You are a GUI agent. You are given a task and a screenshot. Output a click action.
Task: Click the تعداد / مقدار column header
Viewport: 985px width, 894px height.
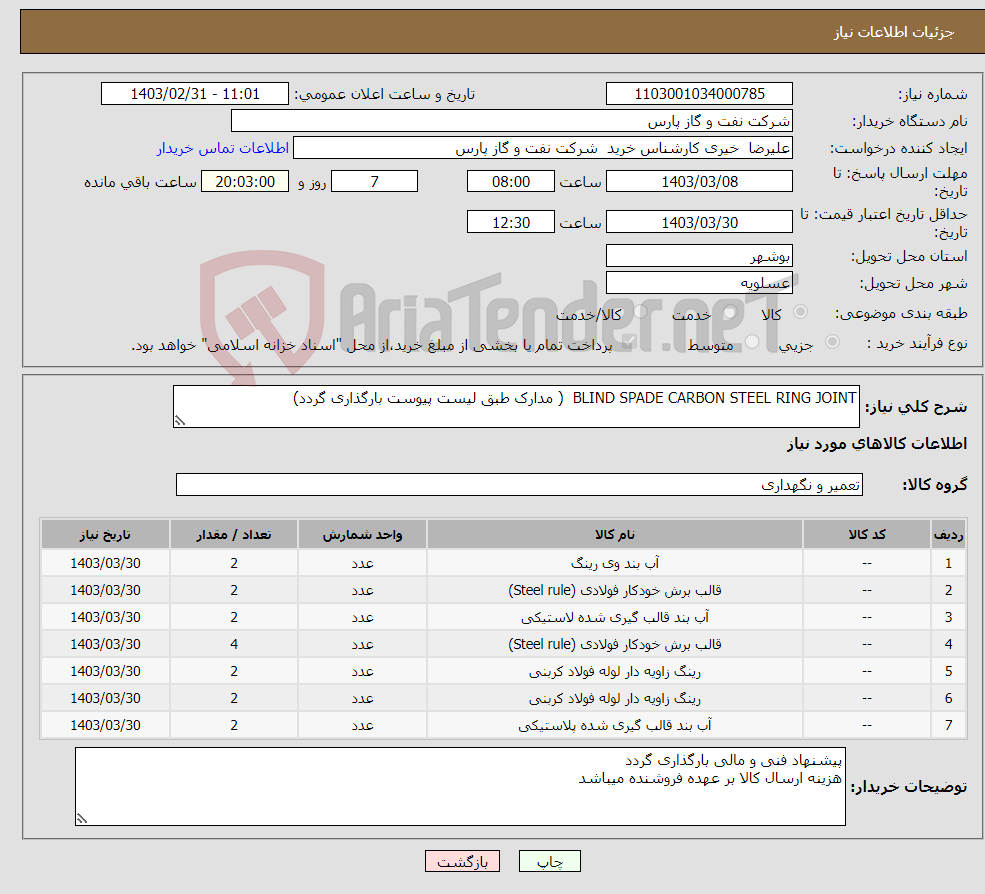pos(234,535)
